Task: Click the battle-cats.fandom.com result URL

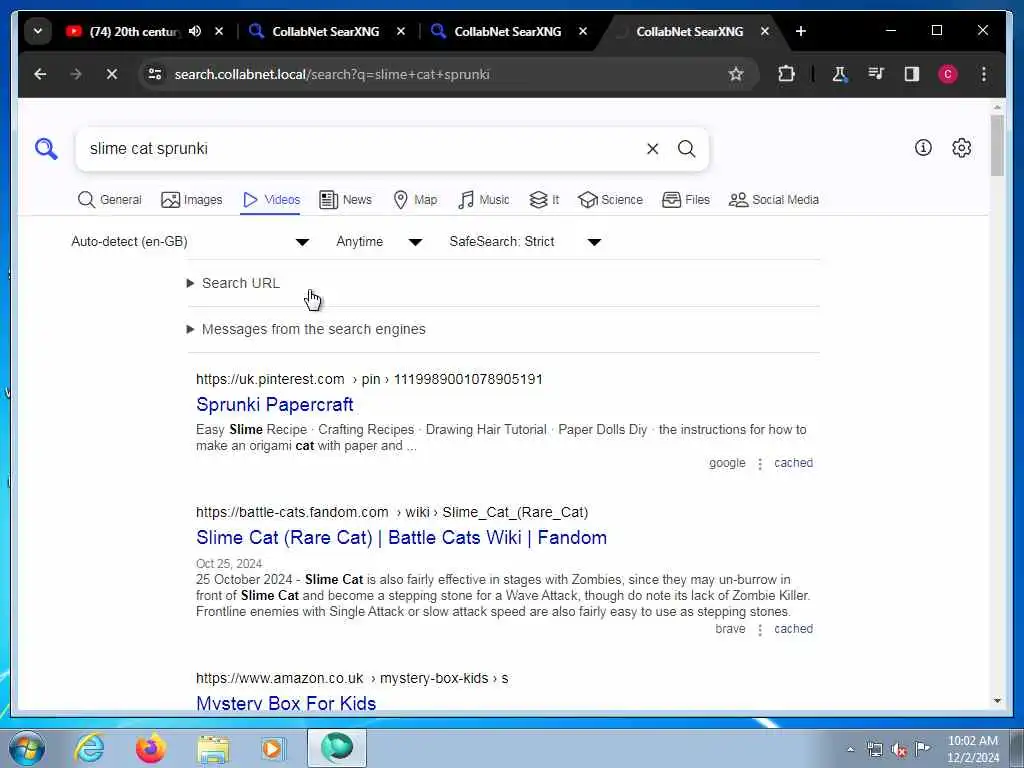Action: [x=392, y=513]
